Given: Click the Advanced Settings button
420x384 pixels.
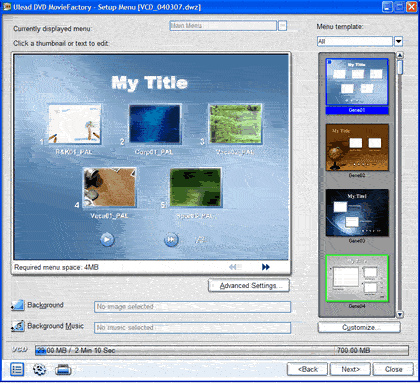Looking at the screenshot, I should (249, 286).
